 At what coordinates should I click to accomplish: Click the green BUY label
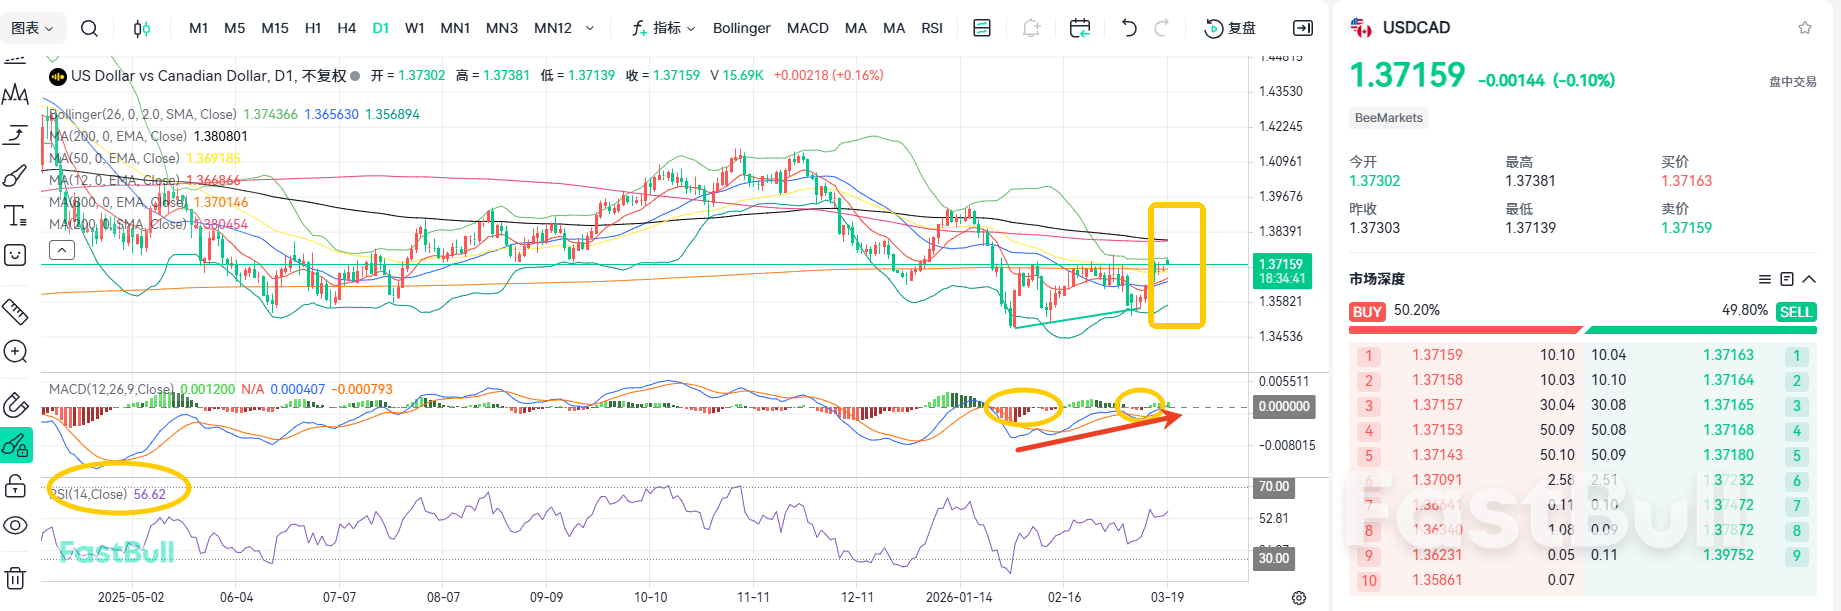pos(1367,312)
